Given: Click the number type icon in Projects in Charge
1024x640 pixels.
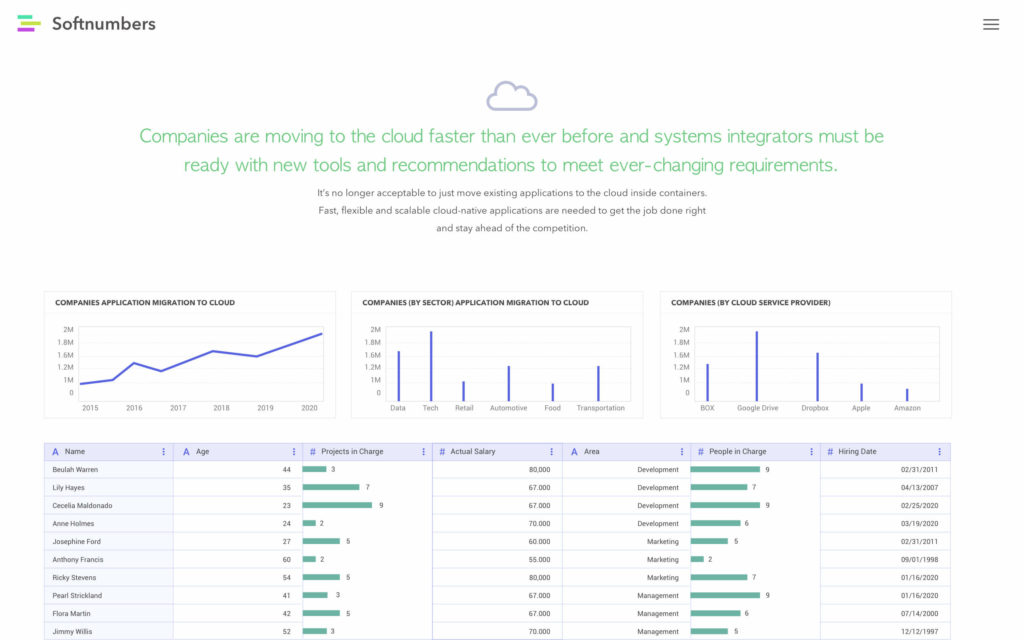Looking at the screenshot, I should coord(312,452).
